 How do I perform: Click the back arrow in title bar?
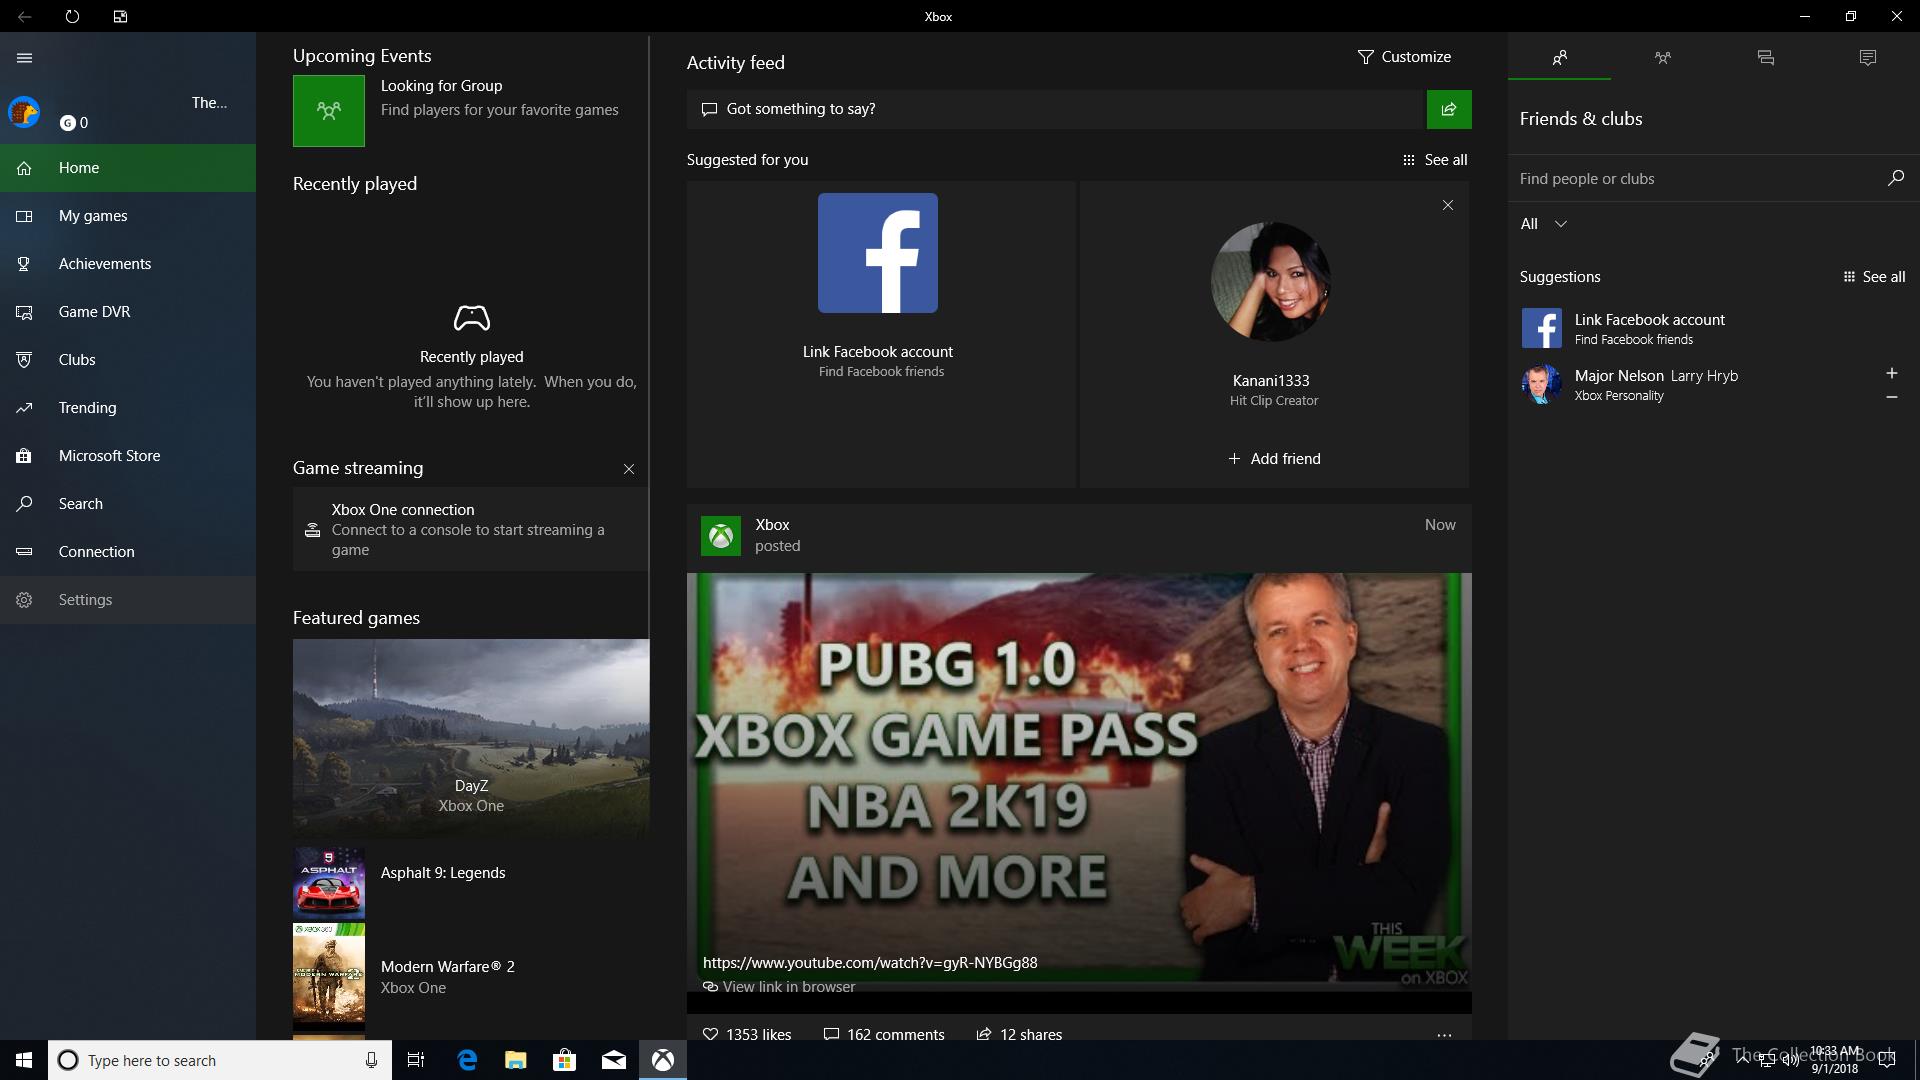pyautogui.click(x=24, y=16)
